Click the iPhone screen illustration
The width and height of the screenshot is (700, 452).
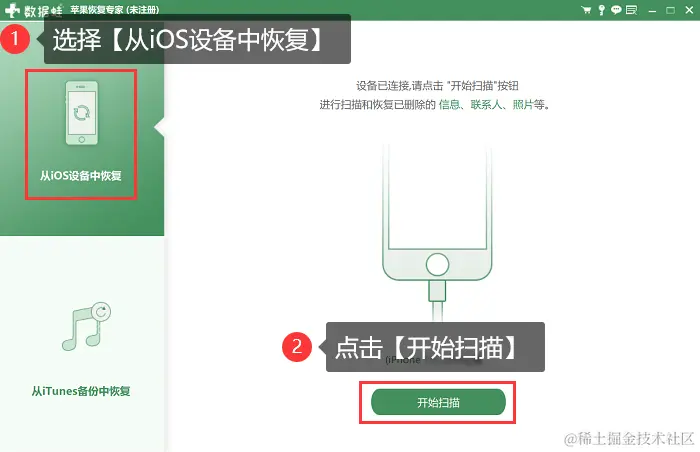[437, 197]
